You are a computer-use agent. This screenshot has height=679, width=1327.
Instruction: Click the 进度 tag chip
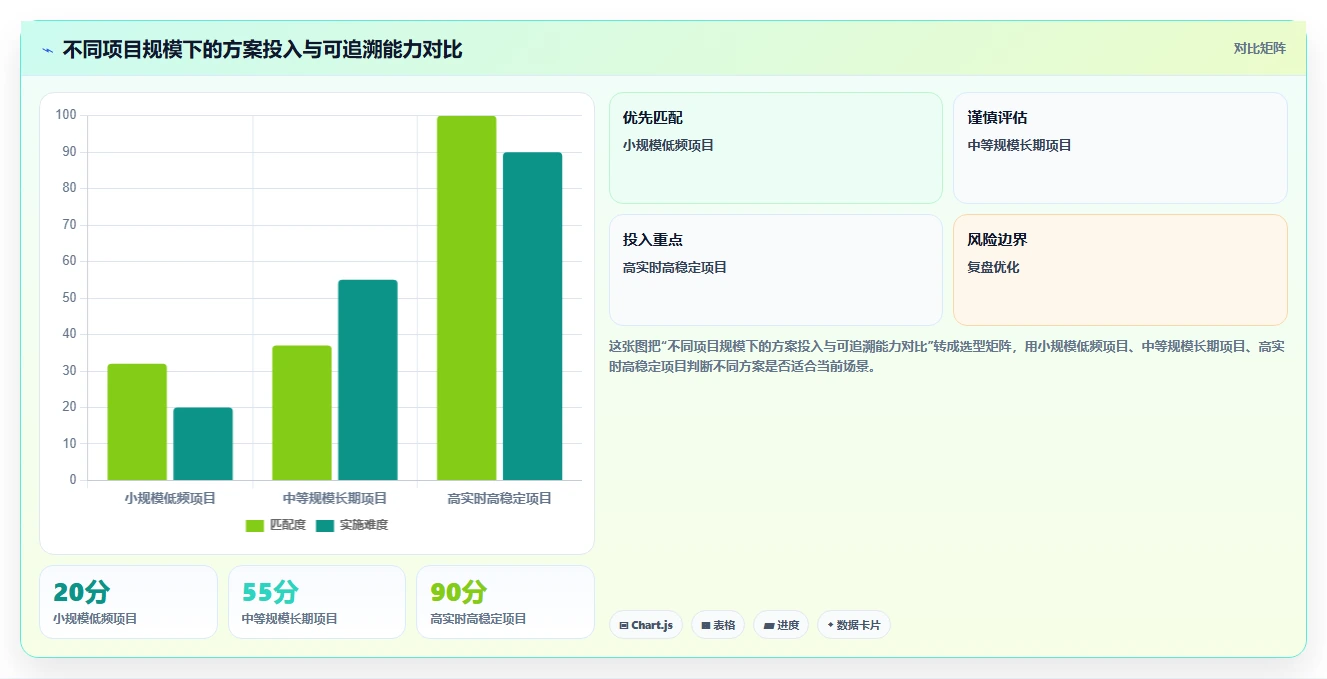(x=781, y=625)
